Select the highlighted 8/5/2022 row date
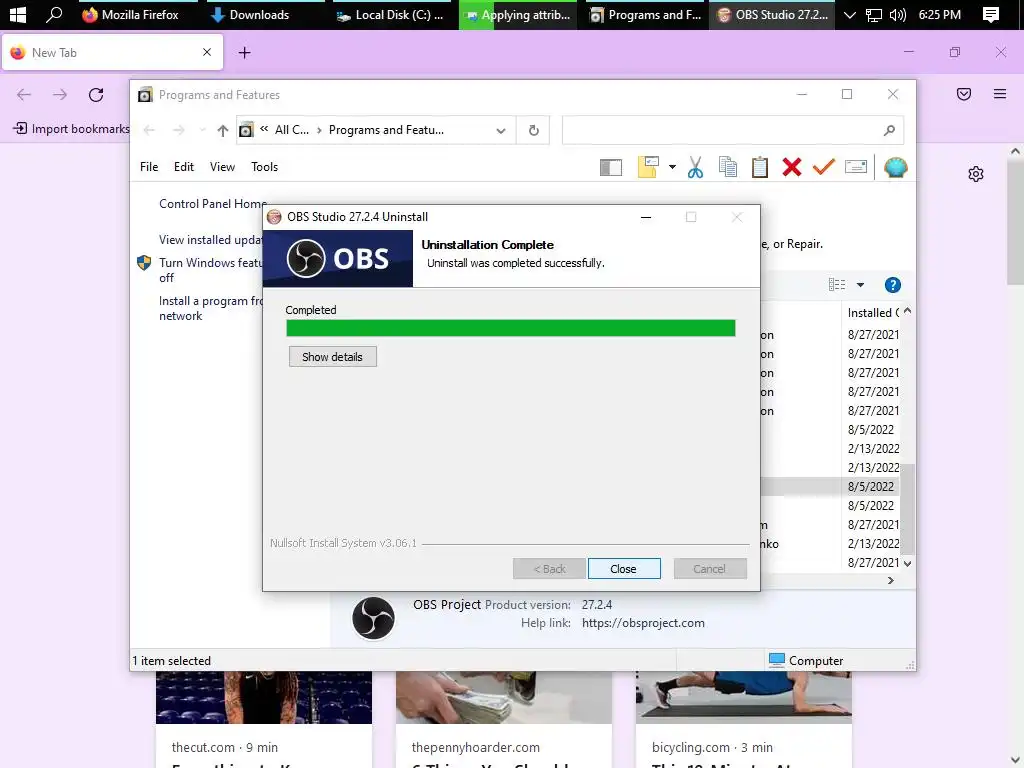The height and width of the screenshot is (768, 1024). pyautogui.click(x=871, y=487)
